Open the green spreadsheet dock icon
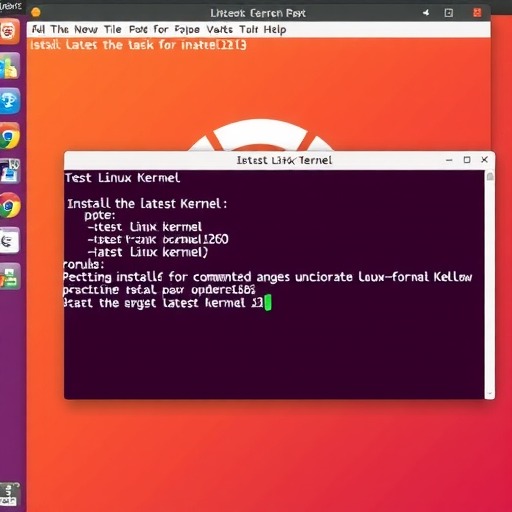This screenshot has height=512, width=512. tap(10, 276)
